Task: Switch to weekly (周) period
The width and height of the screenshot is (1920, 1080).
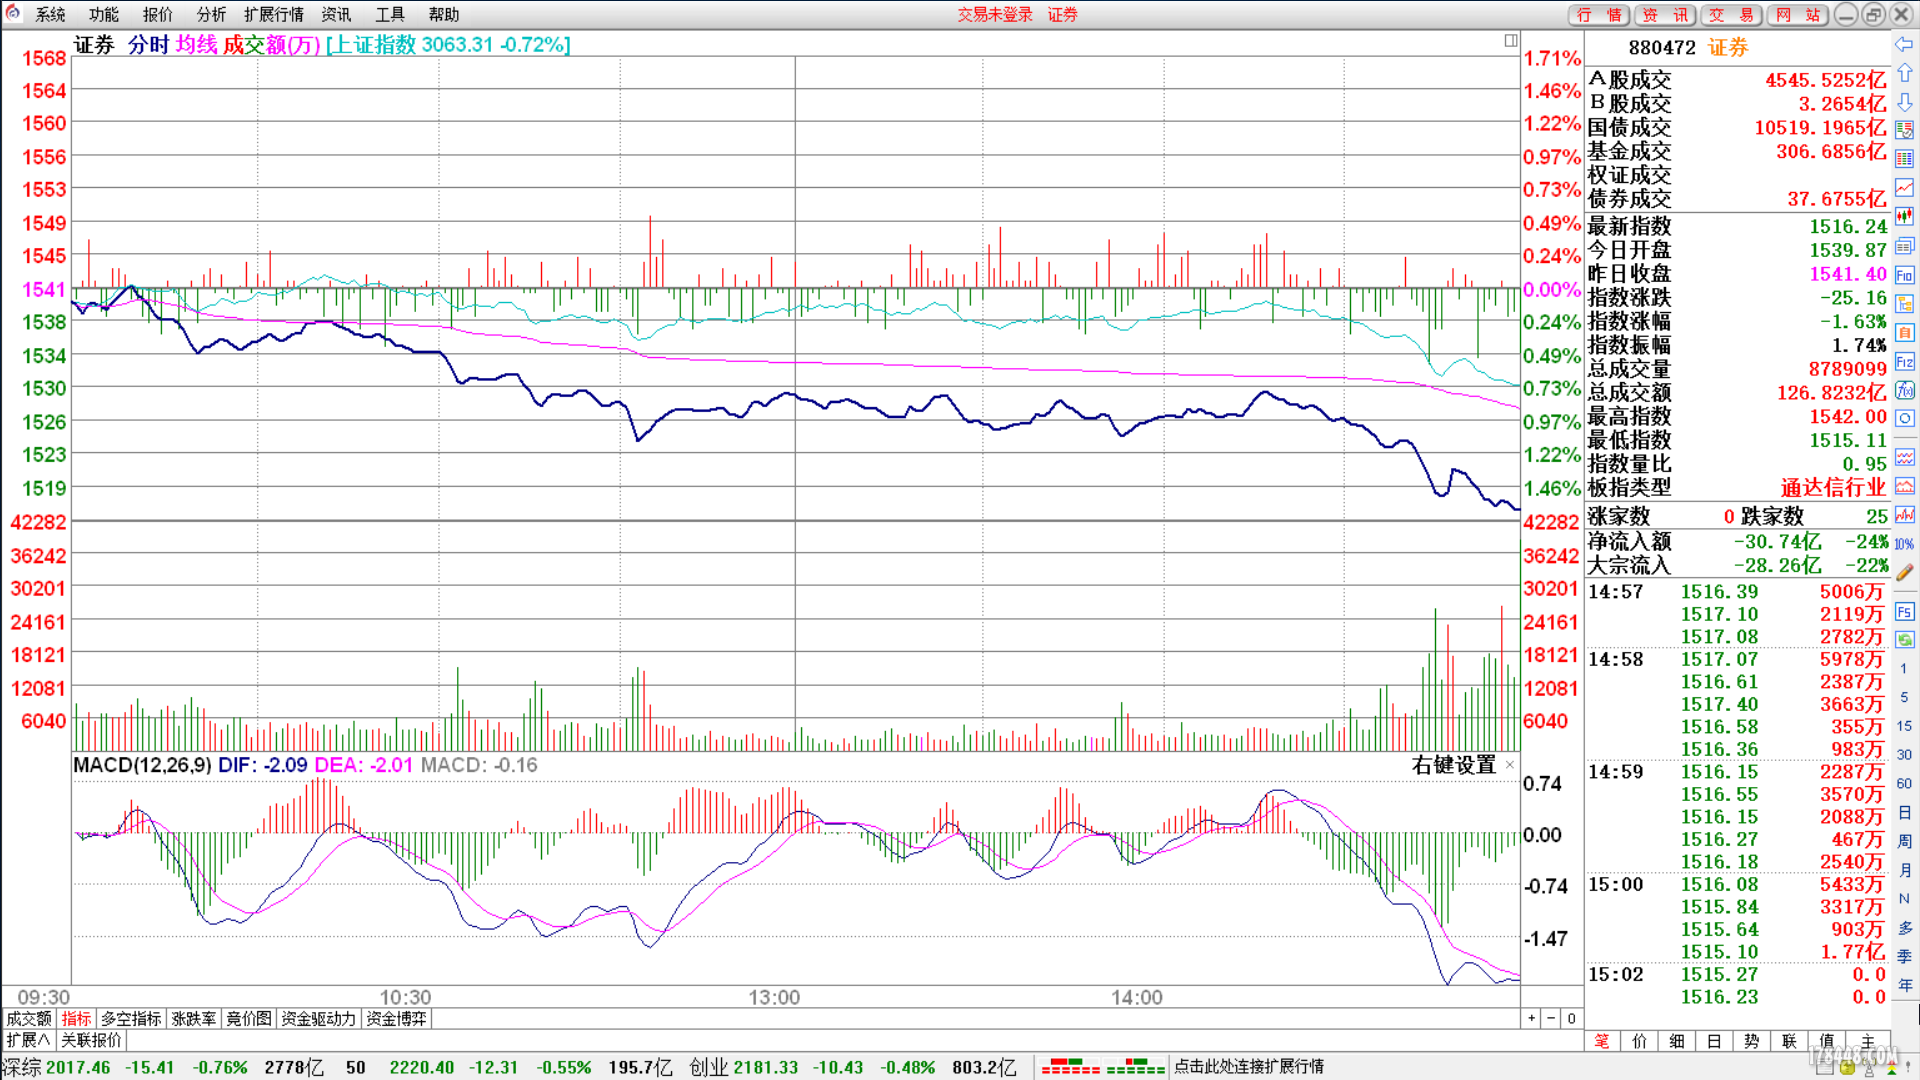Action: (x=1904, y=841)
